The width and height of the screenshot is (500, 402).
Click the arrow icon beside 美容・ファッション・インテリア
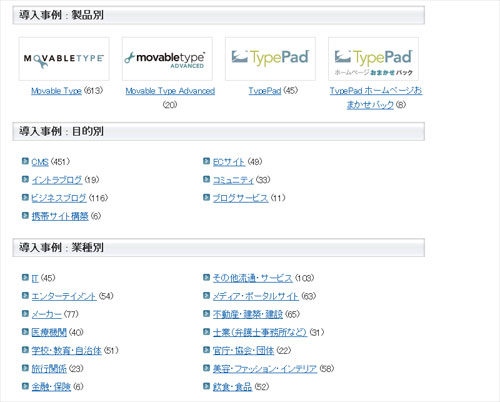pos(206,368)
